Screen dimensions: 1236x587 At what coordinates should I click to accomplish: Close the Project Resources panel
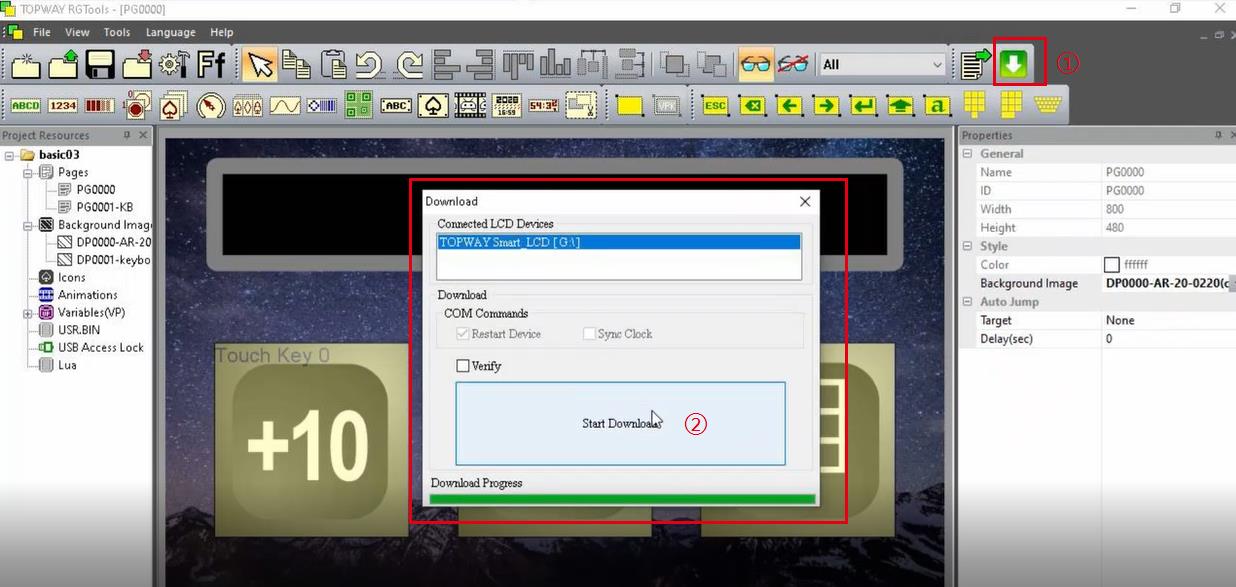tap(143, 135)
